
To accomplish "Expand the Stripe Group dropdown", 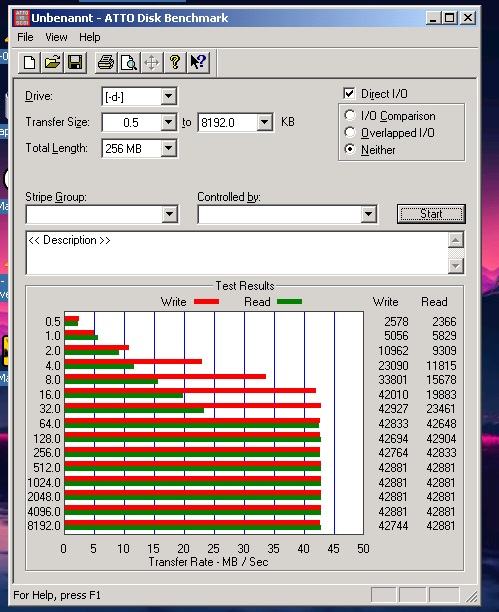I will tap(169, 214).
